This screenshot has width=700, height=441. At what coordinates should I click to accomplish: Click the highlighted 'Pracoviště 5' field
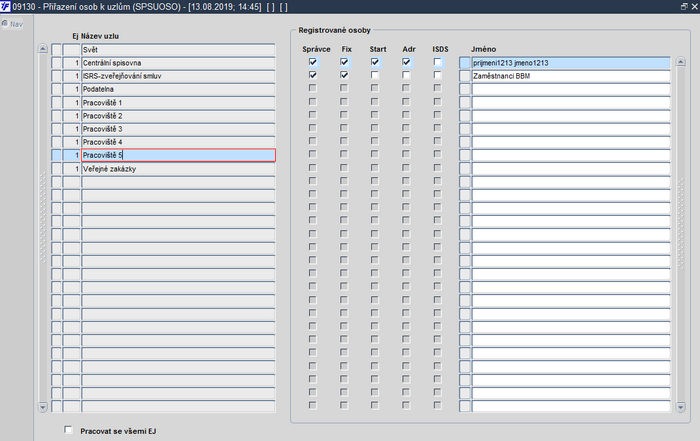tap(178, 155)
